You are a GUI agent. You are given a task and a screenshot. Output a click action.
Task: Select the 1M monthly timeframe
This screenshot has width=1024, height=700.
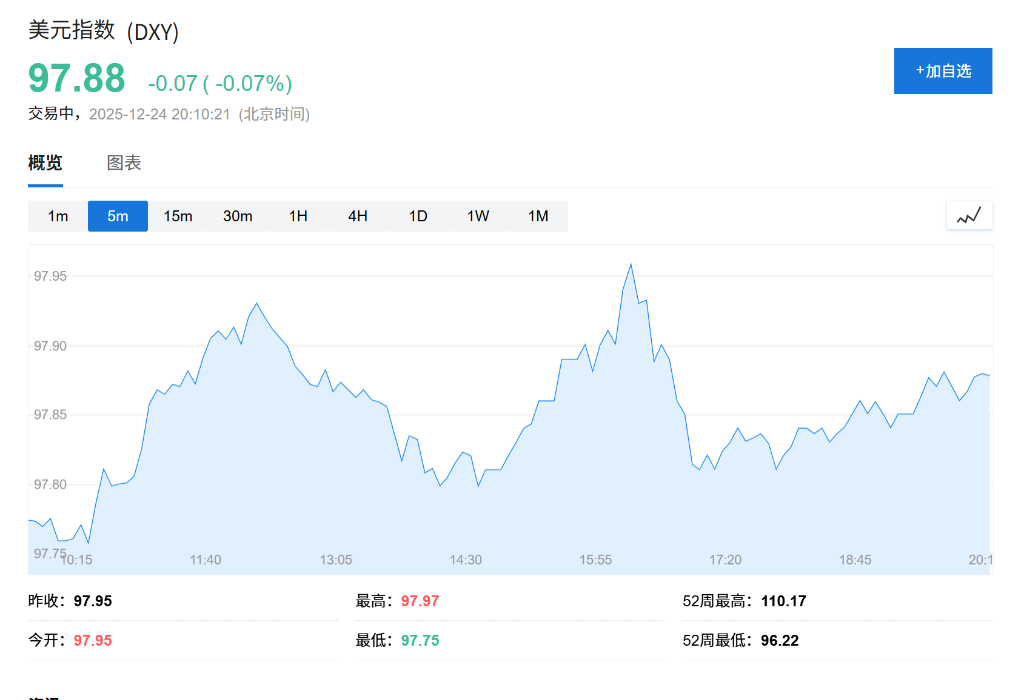point(537,215)
